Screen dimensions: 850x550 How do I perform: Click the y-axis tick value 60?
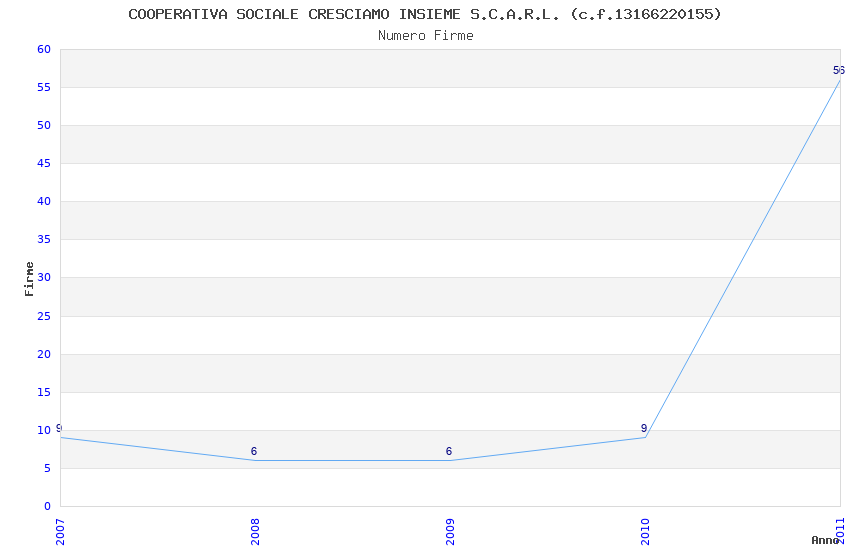coord(44,49)
